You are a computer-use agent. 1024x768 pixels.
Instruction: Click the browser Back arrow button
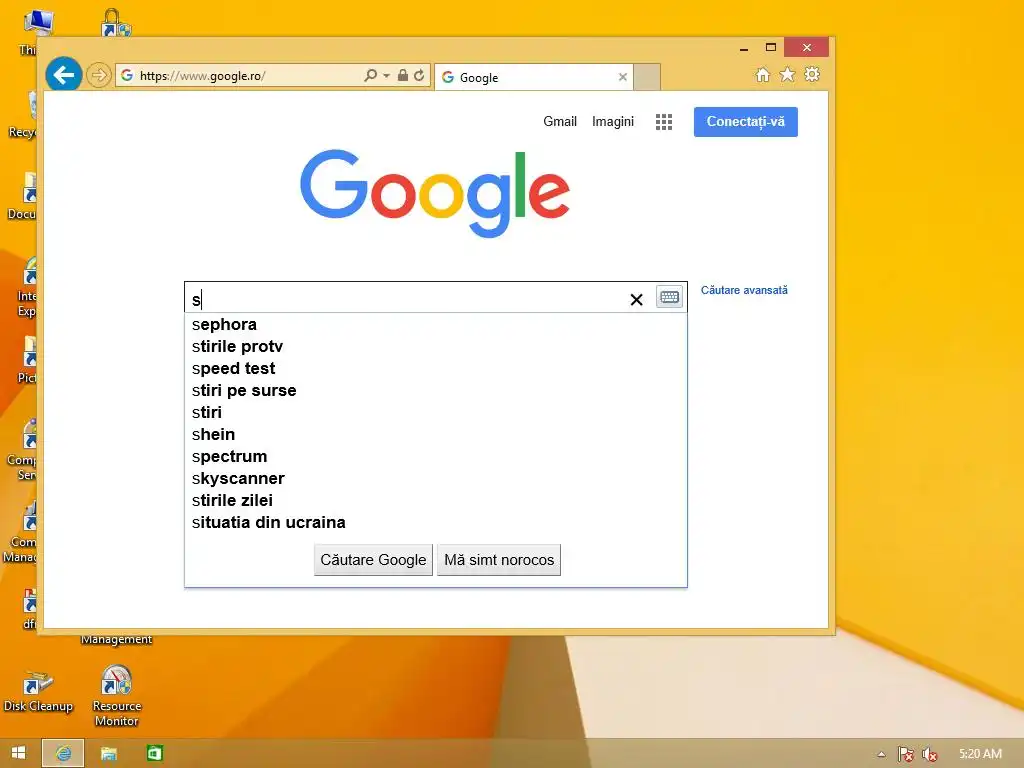(63, 75)
